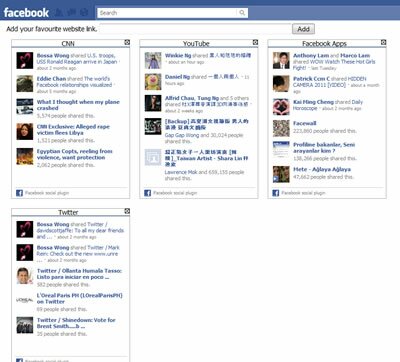400x362 pixels.
Task: Click the L'Oreal Paris logo thumbnail
Action: (25, 300)
